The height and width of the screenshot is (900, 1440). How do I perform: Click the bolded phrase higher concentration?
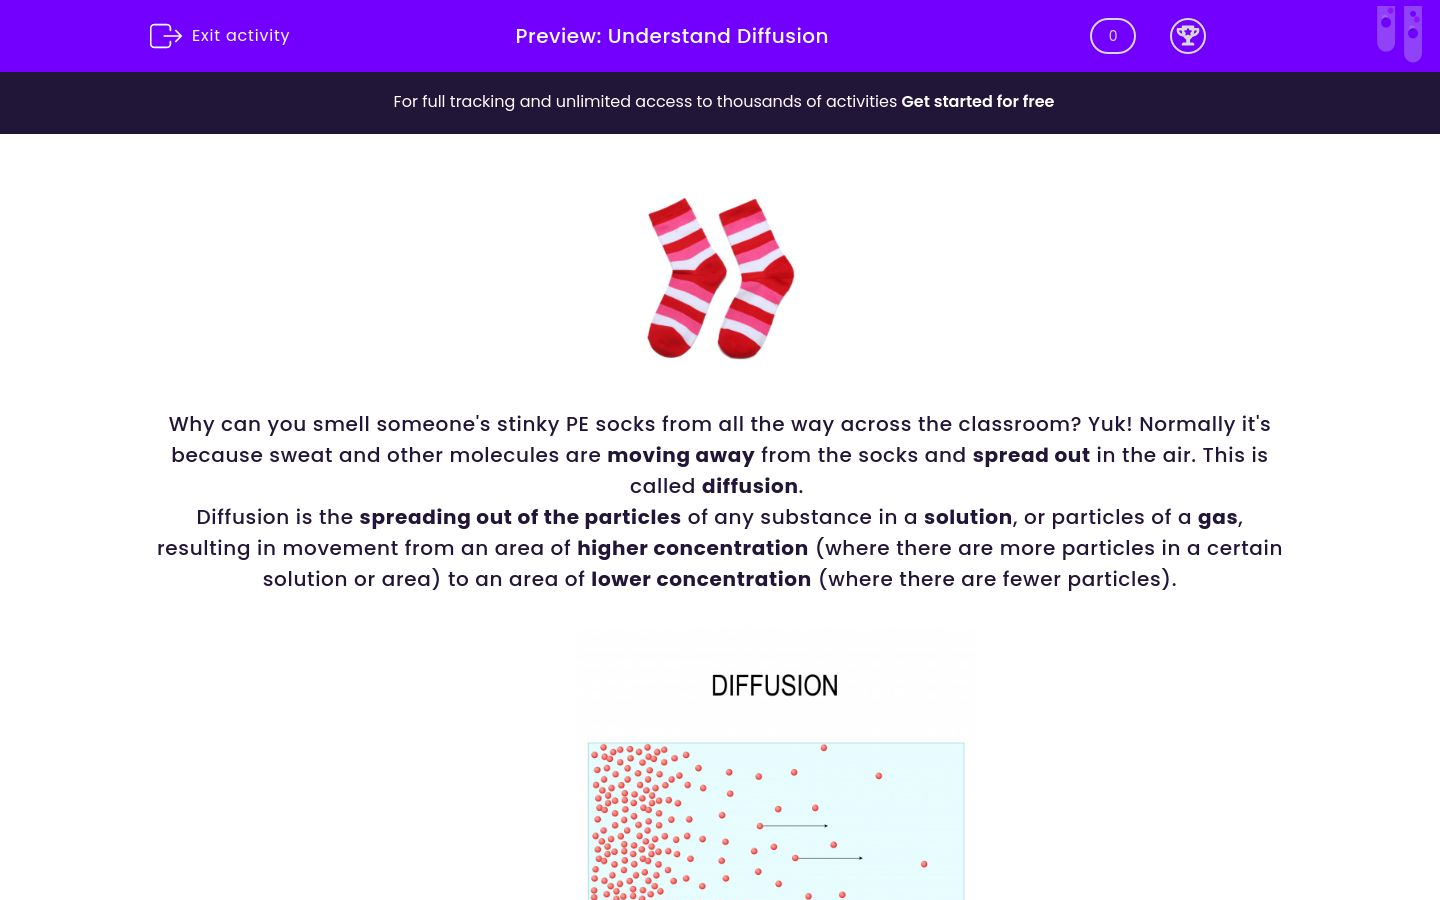(692, 548)
